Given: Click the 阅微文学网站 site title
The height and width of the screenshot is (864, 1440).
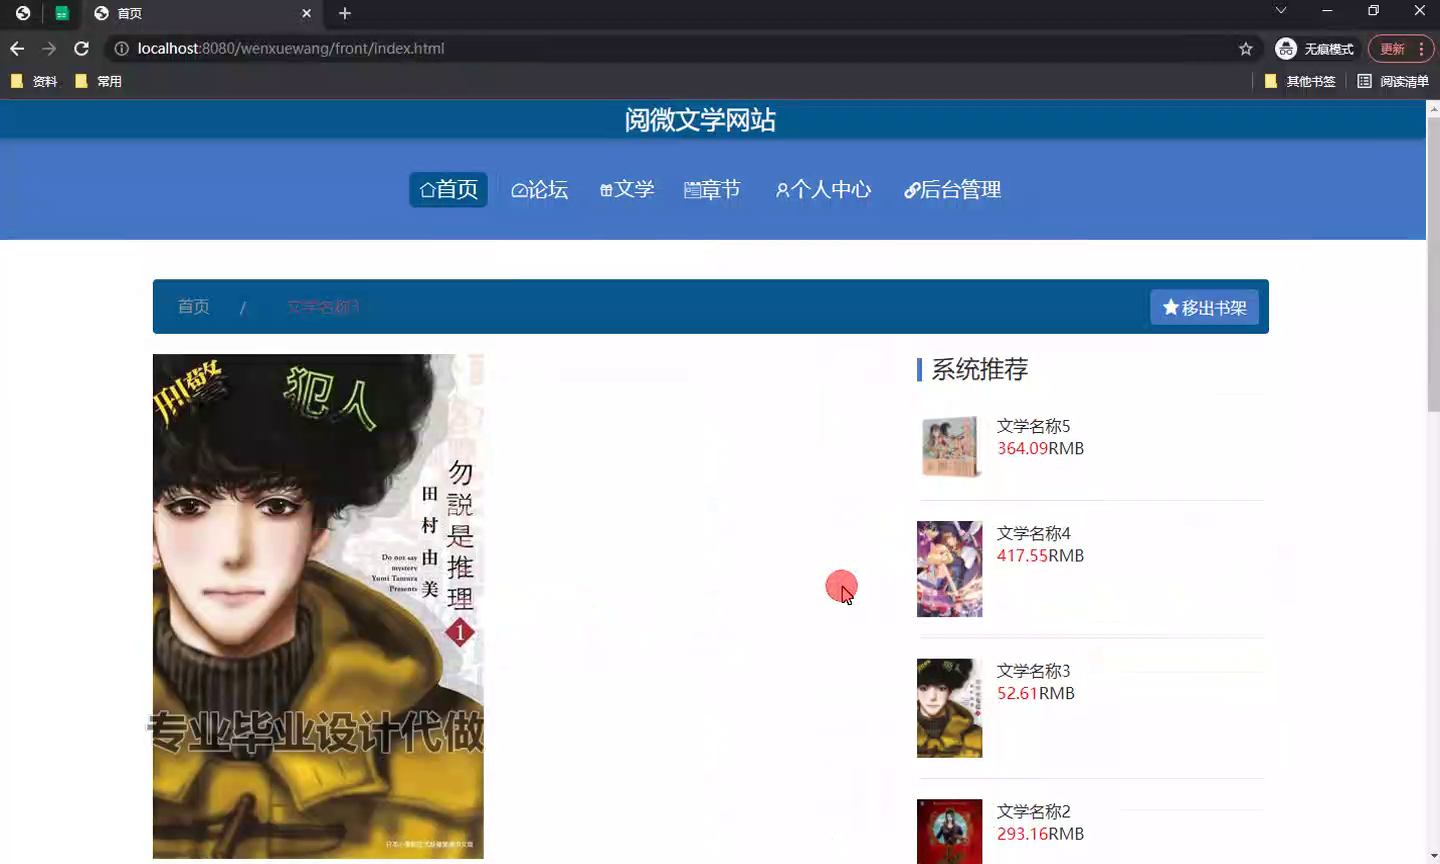Looking at the screenshot, I should click(x=700, y=120).
